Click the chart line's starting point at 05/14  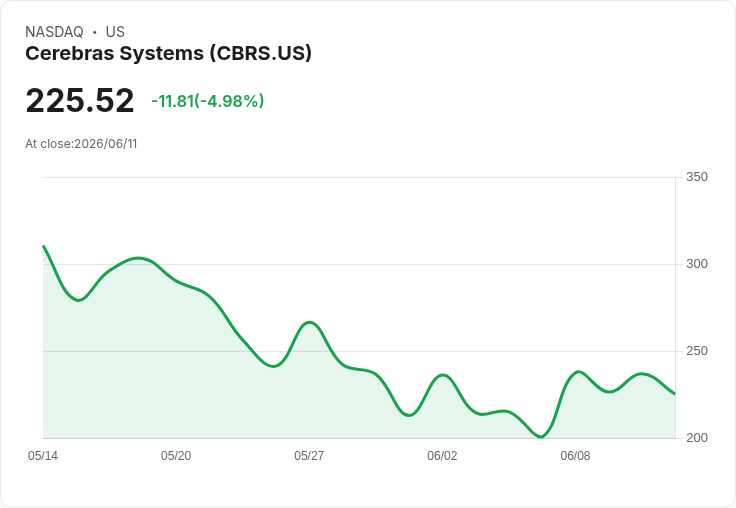click(x=44, y=246)
